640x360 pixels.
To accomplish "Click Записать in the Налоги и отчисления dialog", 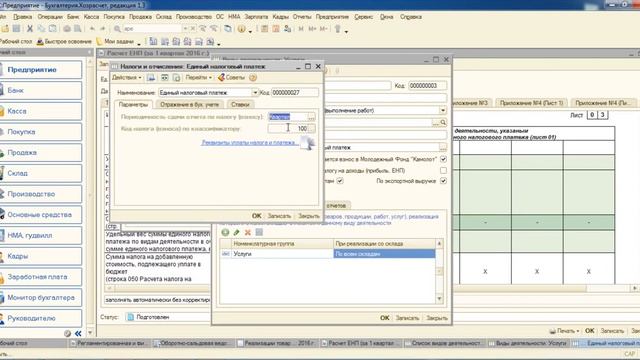I will point(279,216).
